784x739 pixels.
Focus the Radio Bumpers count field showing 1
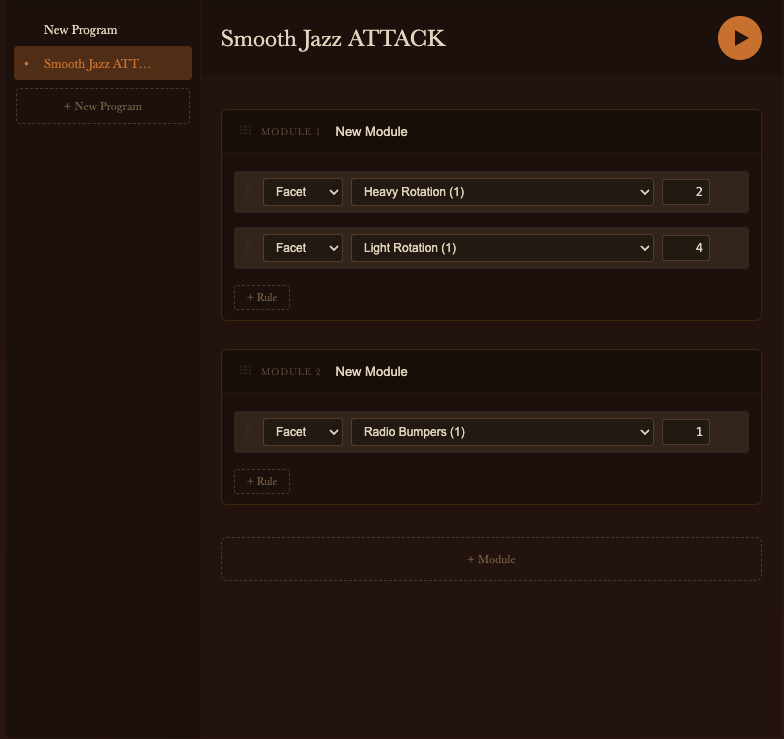[x=686, y=432]
